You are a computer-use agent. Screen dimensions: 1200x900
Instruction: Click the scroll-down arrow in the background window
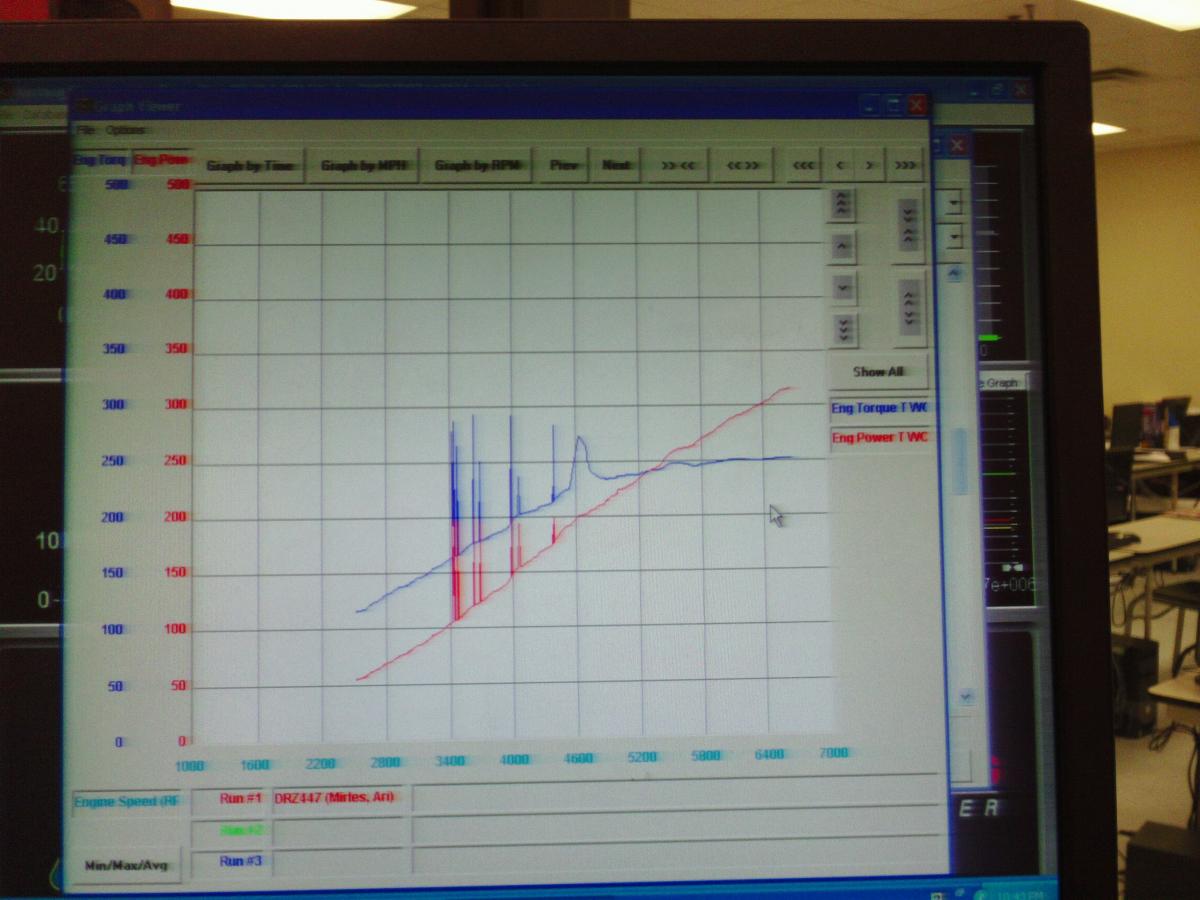[966, 695]
